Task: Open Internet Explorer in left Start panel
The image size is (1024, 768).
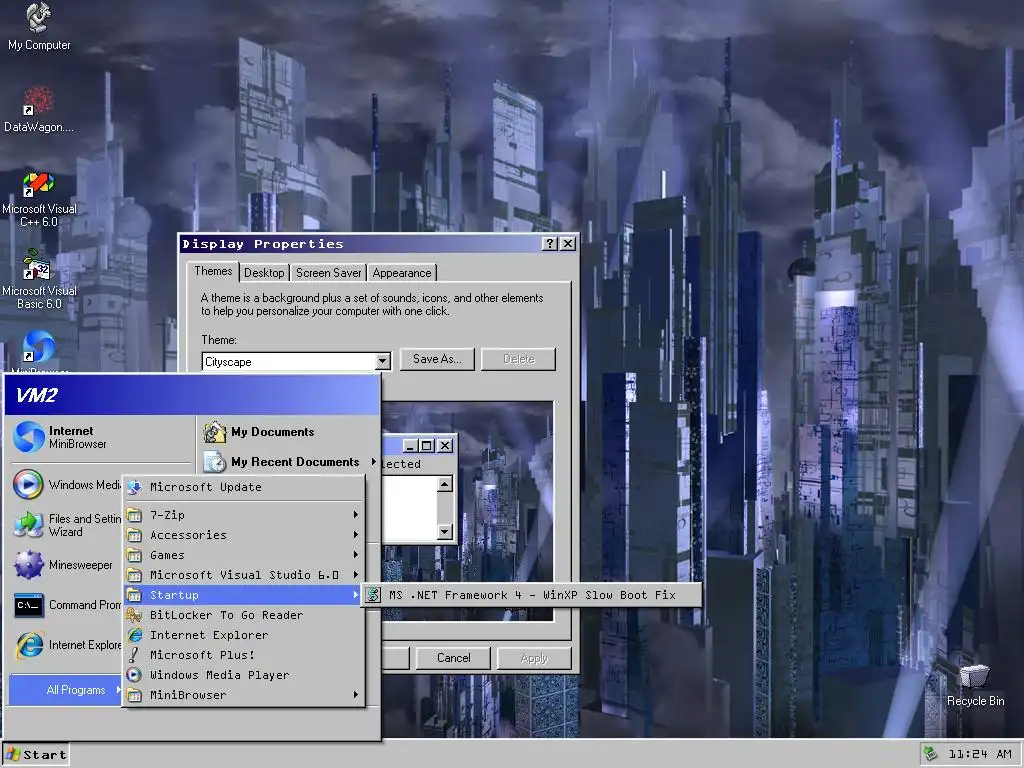Action: click(x=67, y=645)
